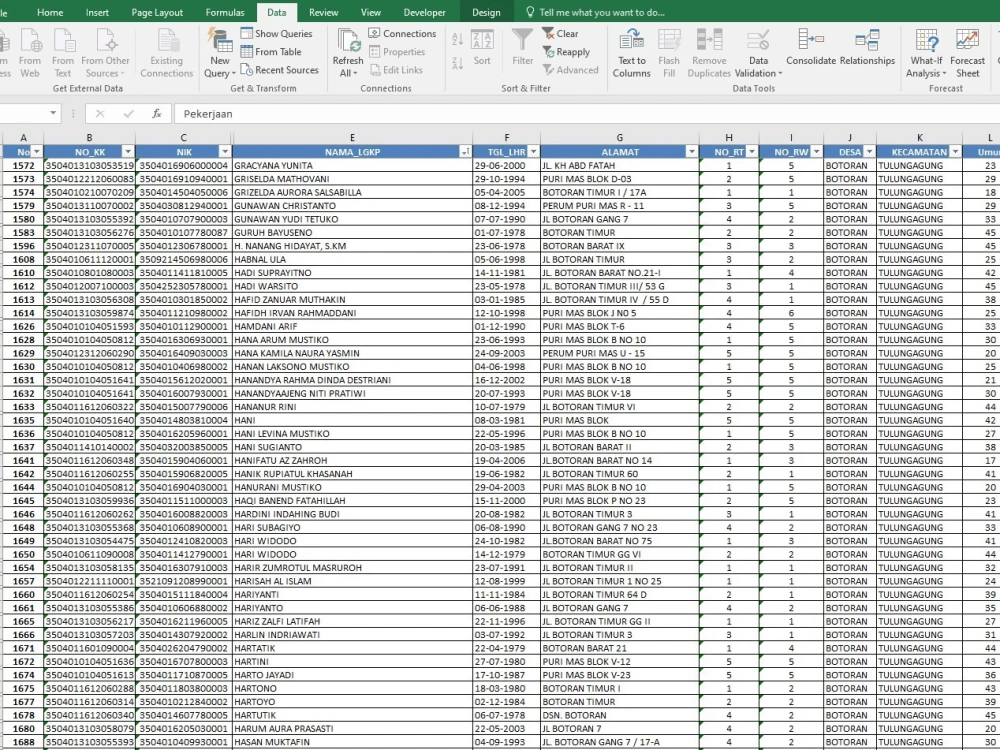
Task: Open the DESA filter dropdown
Action: click(x=869, y=152)
